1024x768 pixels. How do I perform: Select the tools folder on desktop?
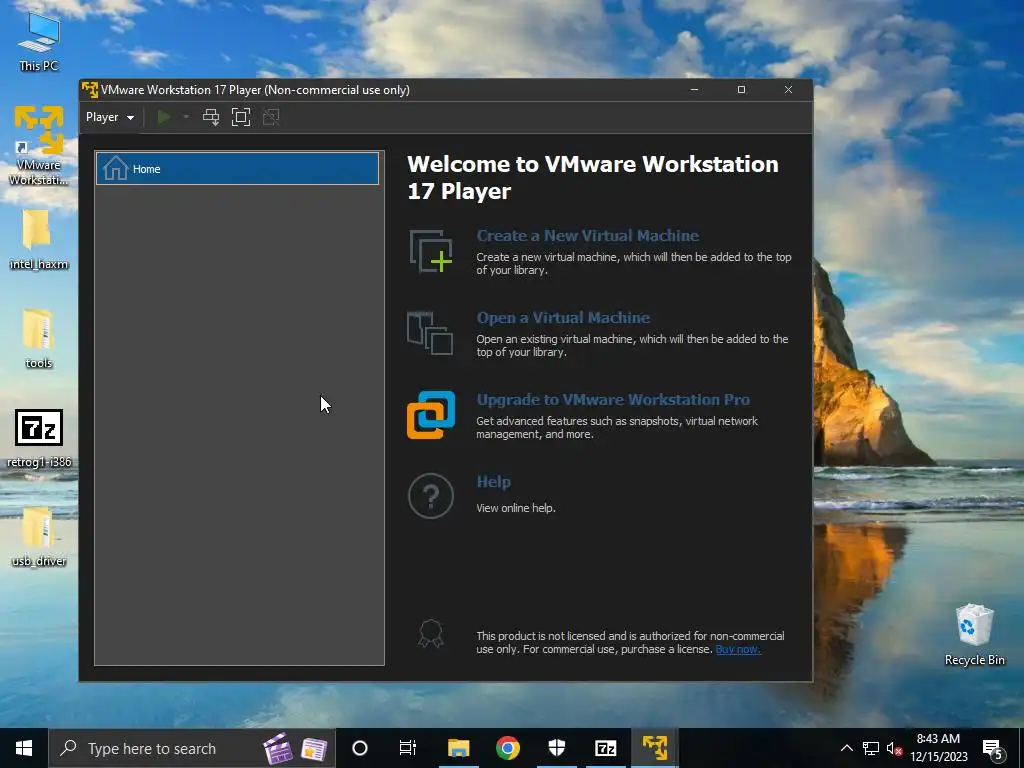39,339
